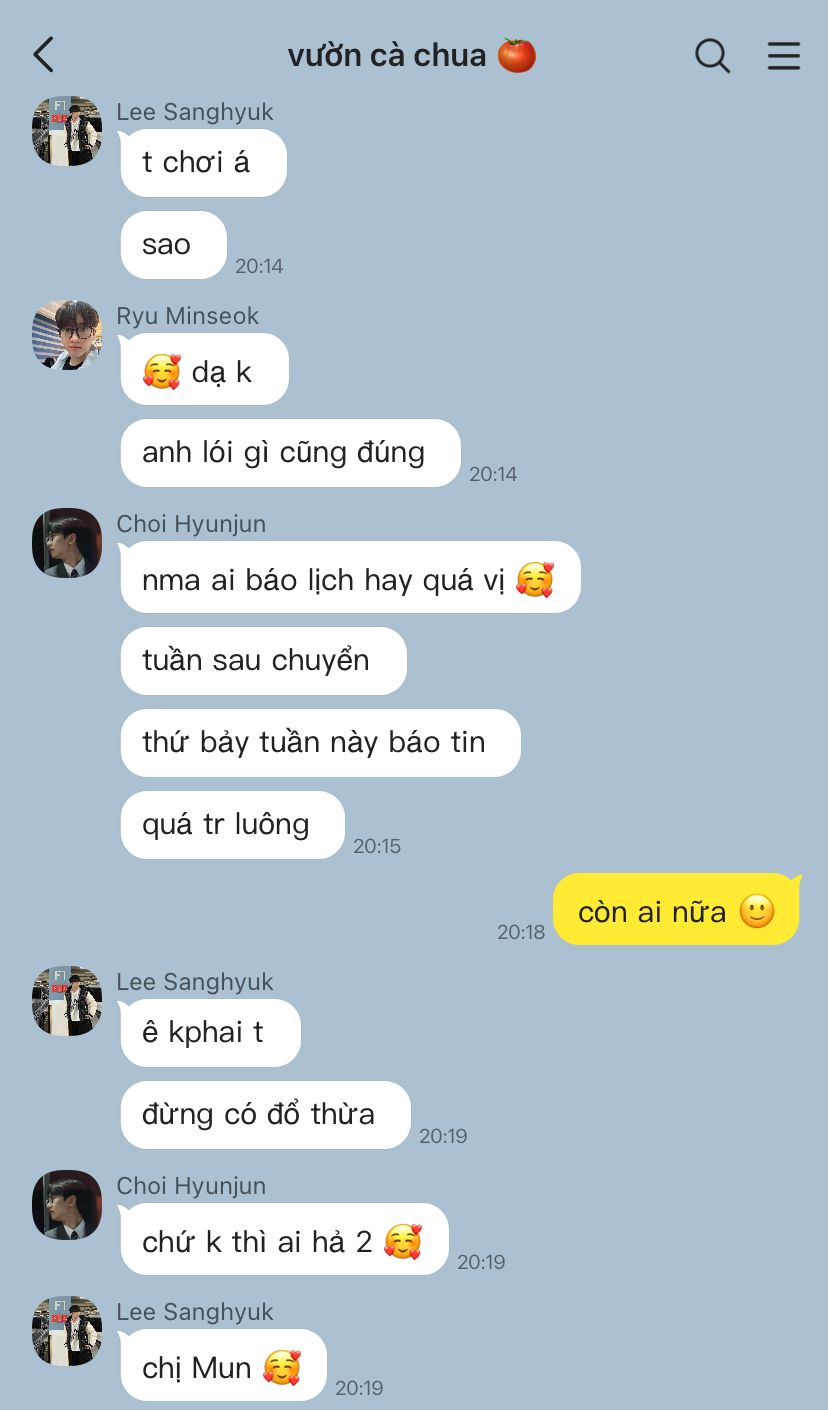Tap the chat title 'vườn cà chua'
The height and width of the screenshot is (1410, 828).
(x=412, y=55)
